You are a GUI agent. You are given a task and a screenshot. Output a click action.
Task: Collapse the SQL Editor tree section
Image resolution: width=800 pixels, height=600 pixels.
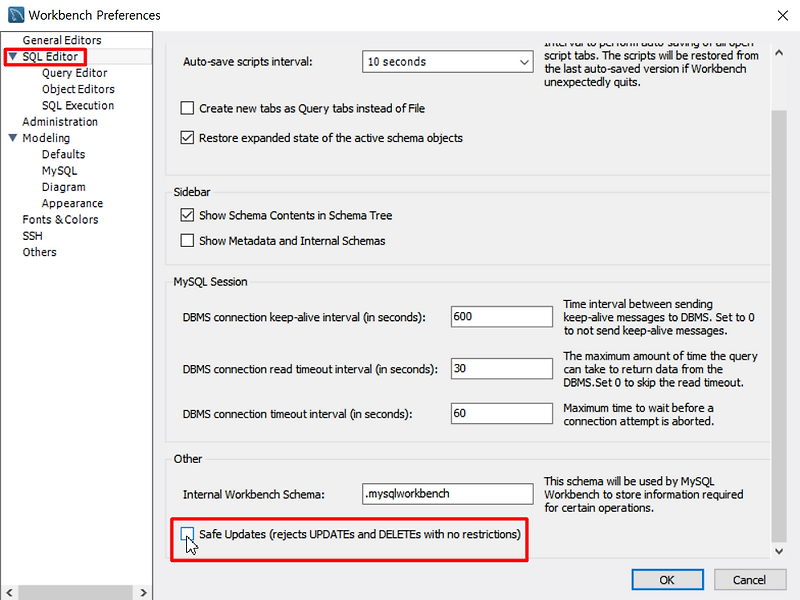(14, 56)
